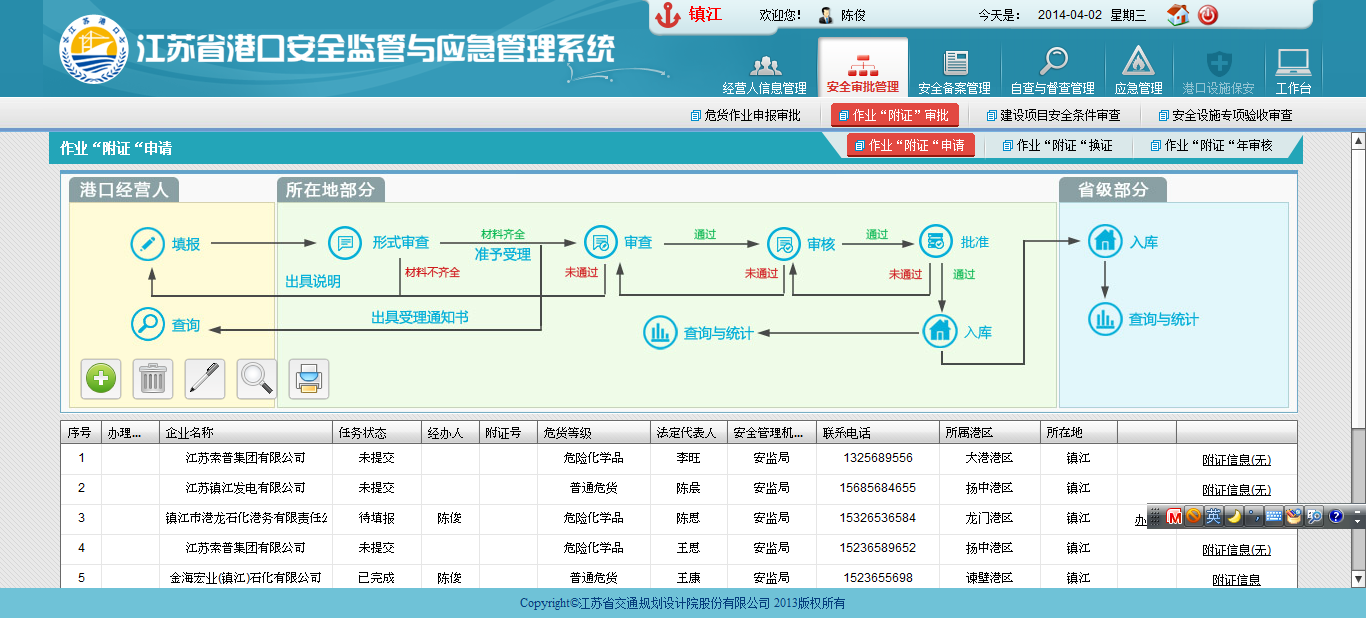This screenshot has width=1366, height=618.
Task: Click the green plus add button
Action: click(x=101, y=379)
